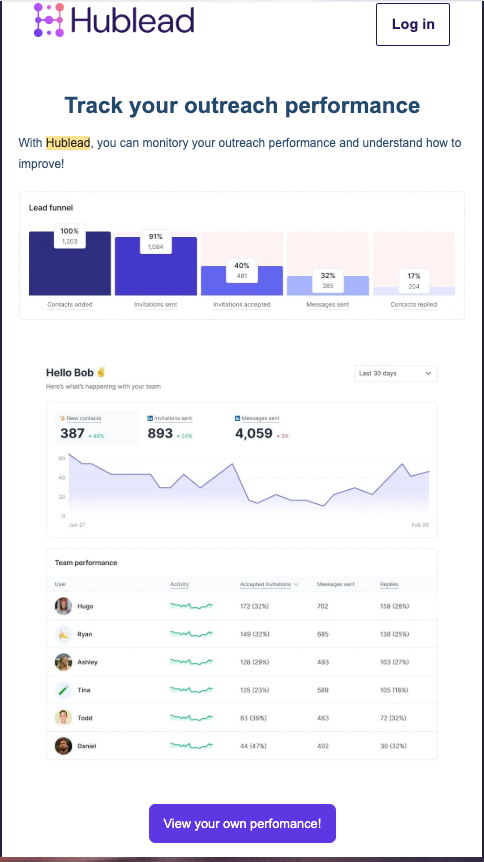Click the Contacts added funnel bar

(x=70, y=263)
